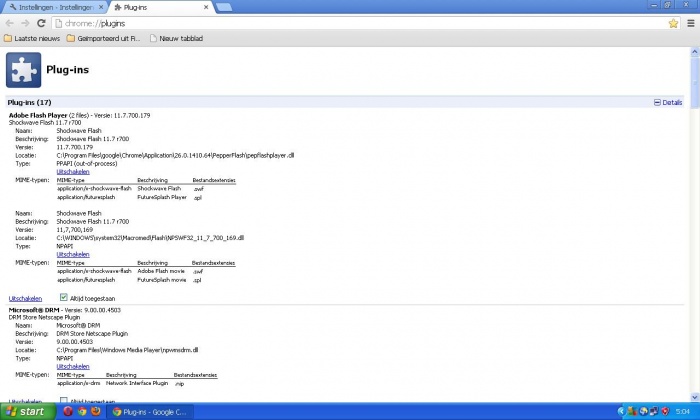
Task: Click the PPAPI (out-of-process) type value
Action: (x=87, y=164)
